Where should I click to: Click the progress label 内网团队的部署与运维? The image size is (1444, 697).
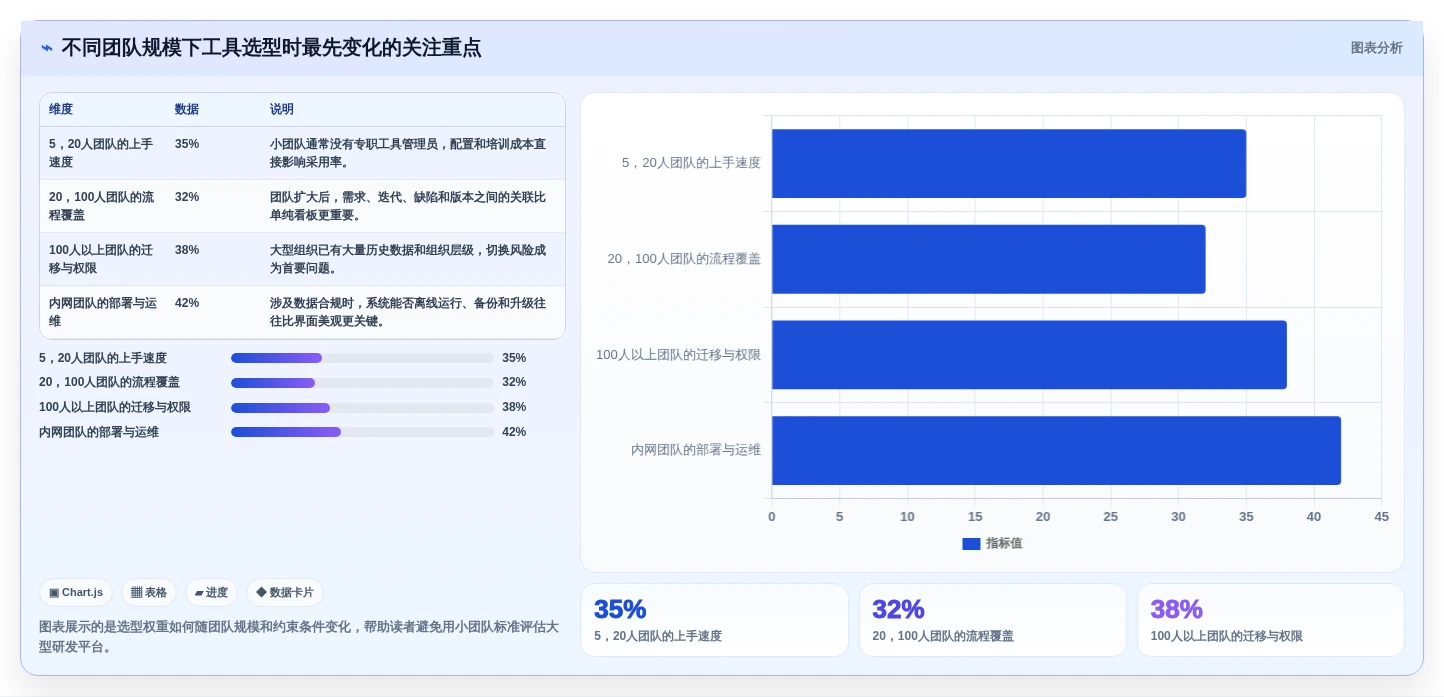(99, 432)
